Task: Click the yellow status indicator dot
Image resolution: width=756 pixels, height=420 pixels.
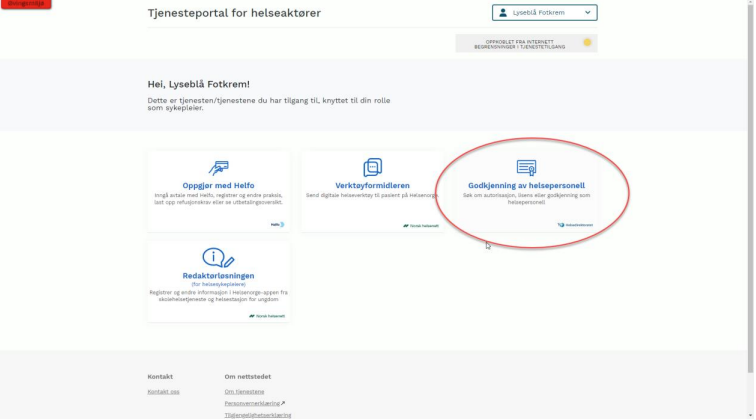Action: tap(587, 43)
